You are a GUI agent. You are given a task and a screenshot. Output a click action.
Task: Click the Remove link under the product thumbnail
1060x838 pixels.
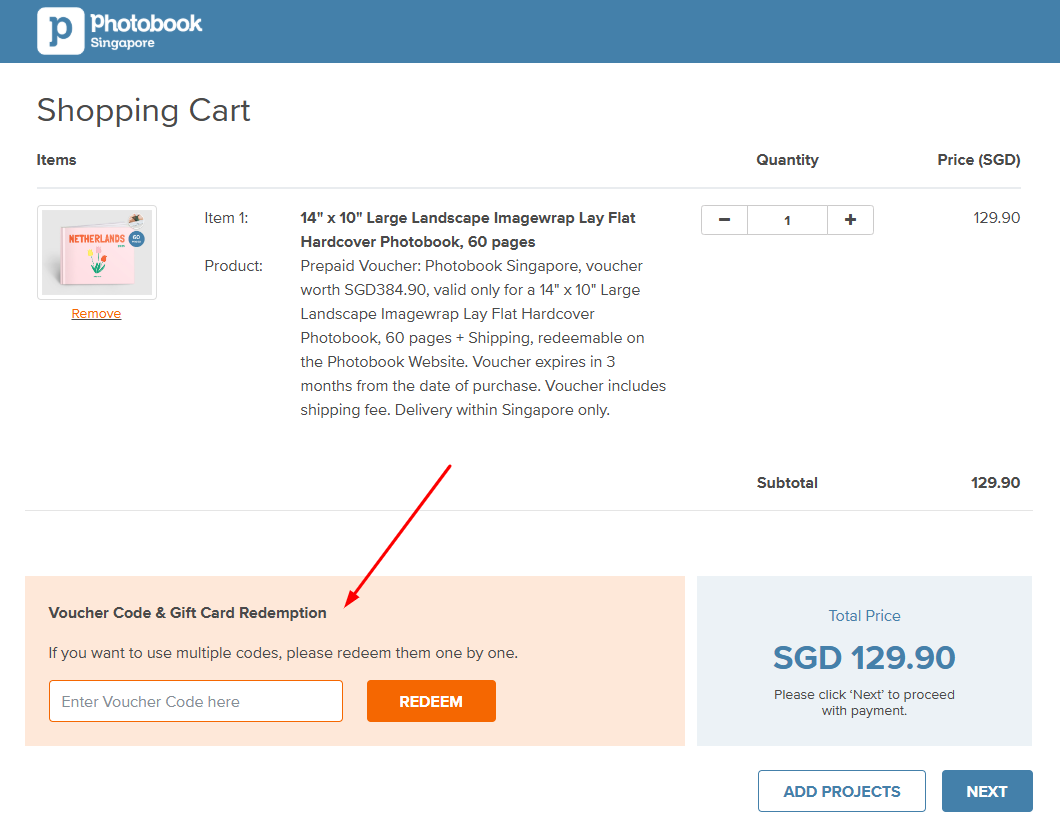pyautogui.click(x=96, y=313)
